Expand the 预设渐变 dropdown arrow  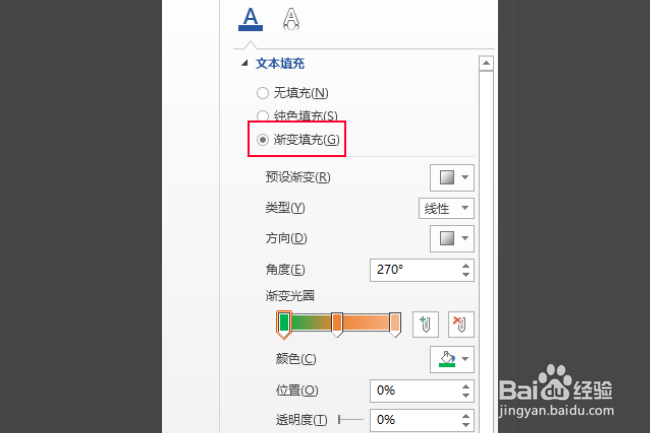pos(465,177)
